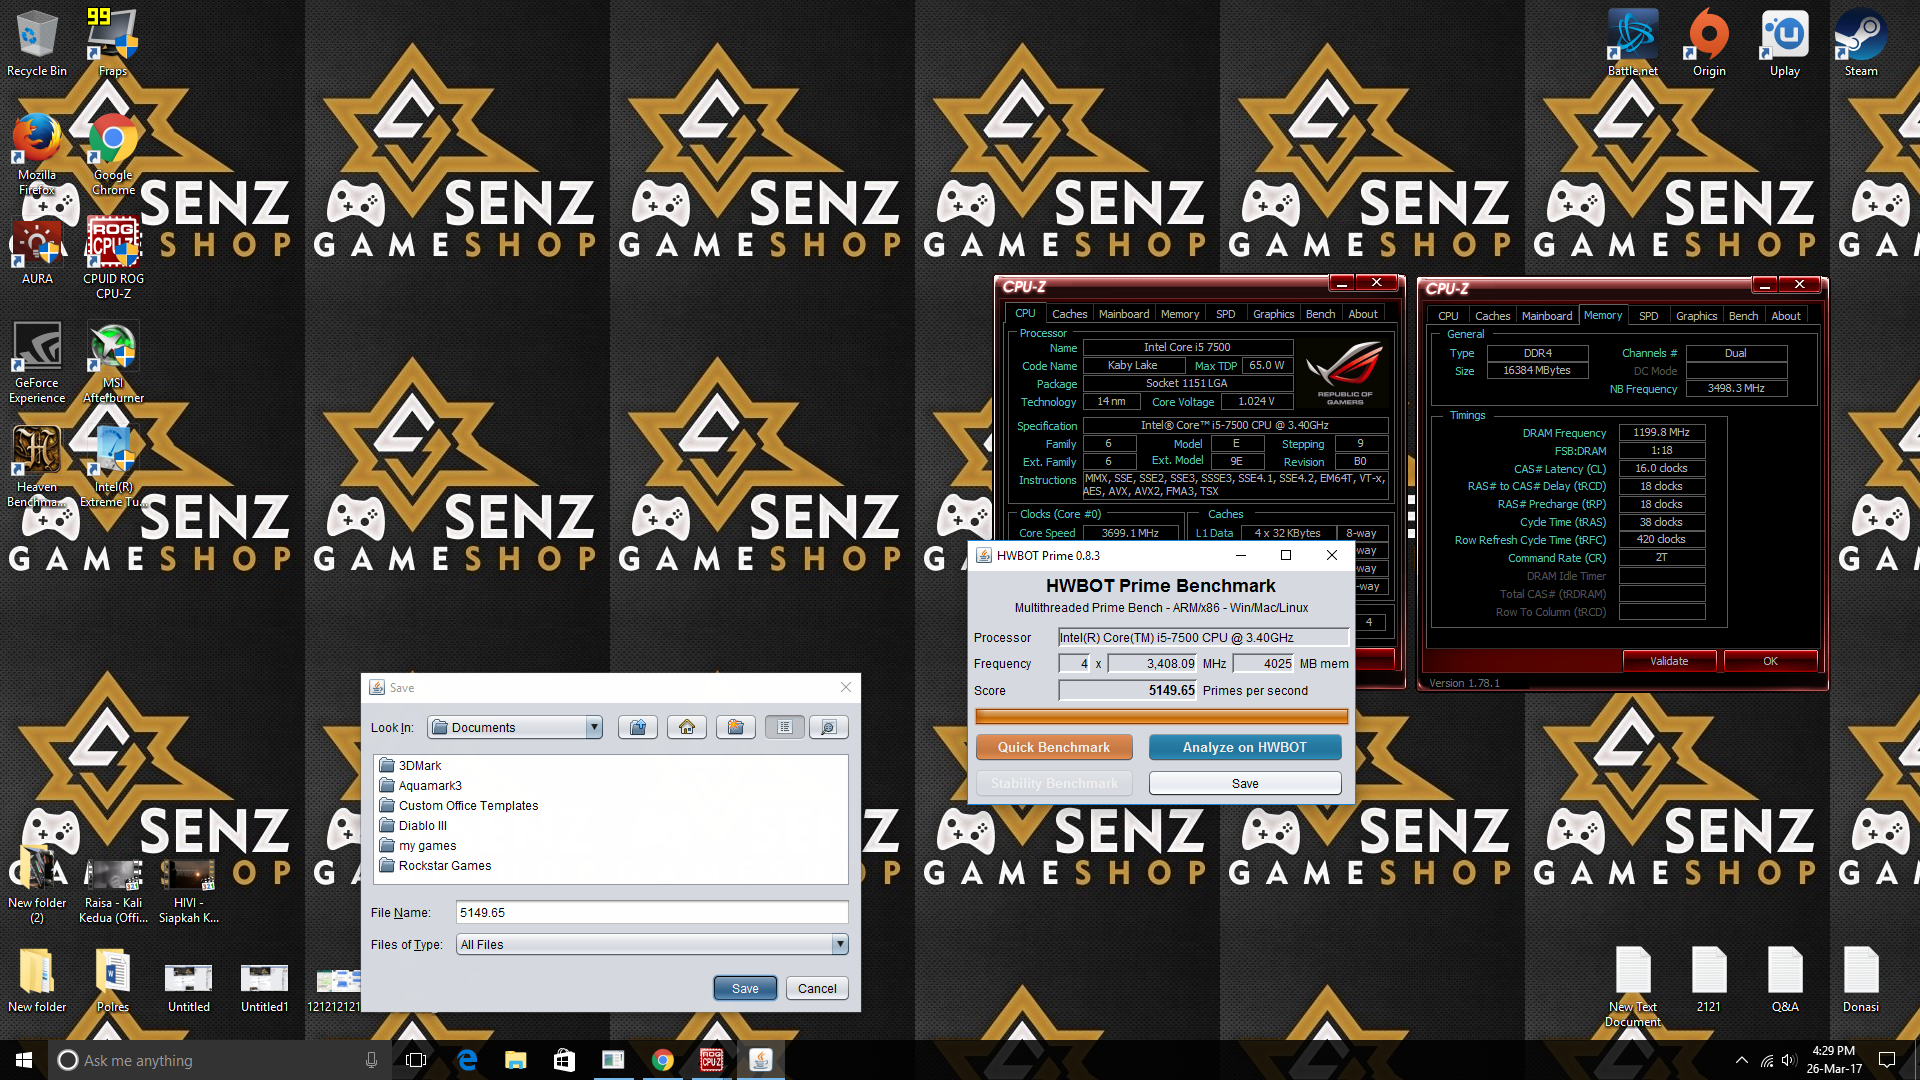Viewport: 1920px width, 1080px height.
Task: Open the AURA desktop shortcut
Action: 37,251
